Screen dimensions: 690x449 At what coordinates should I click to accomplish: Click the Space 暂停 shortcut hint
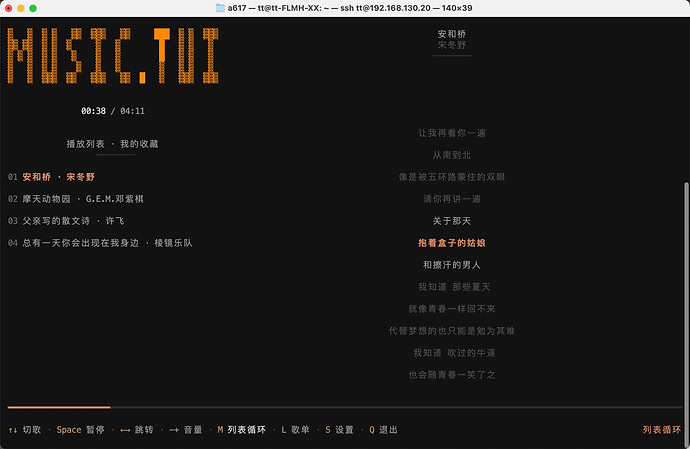(81, 430)
